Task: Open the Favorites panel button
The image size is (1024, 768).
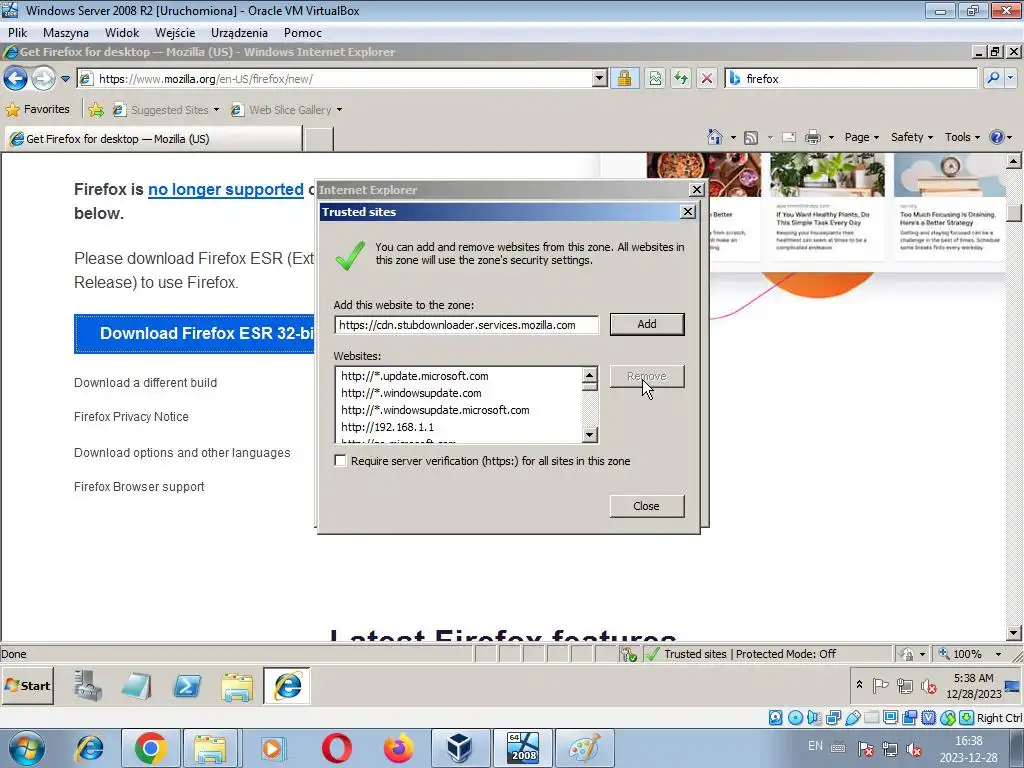Action: (38, 109)
